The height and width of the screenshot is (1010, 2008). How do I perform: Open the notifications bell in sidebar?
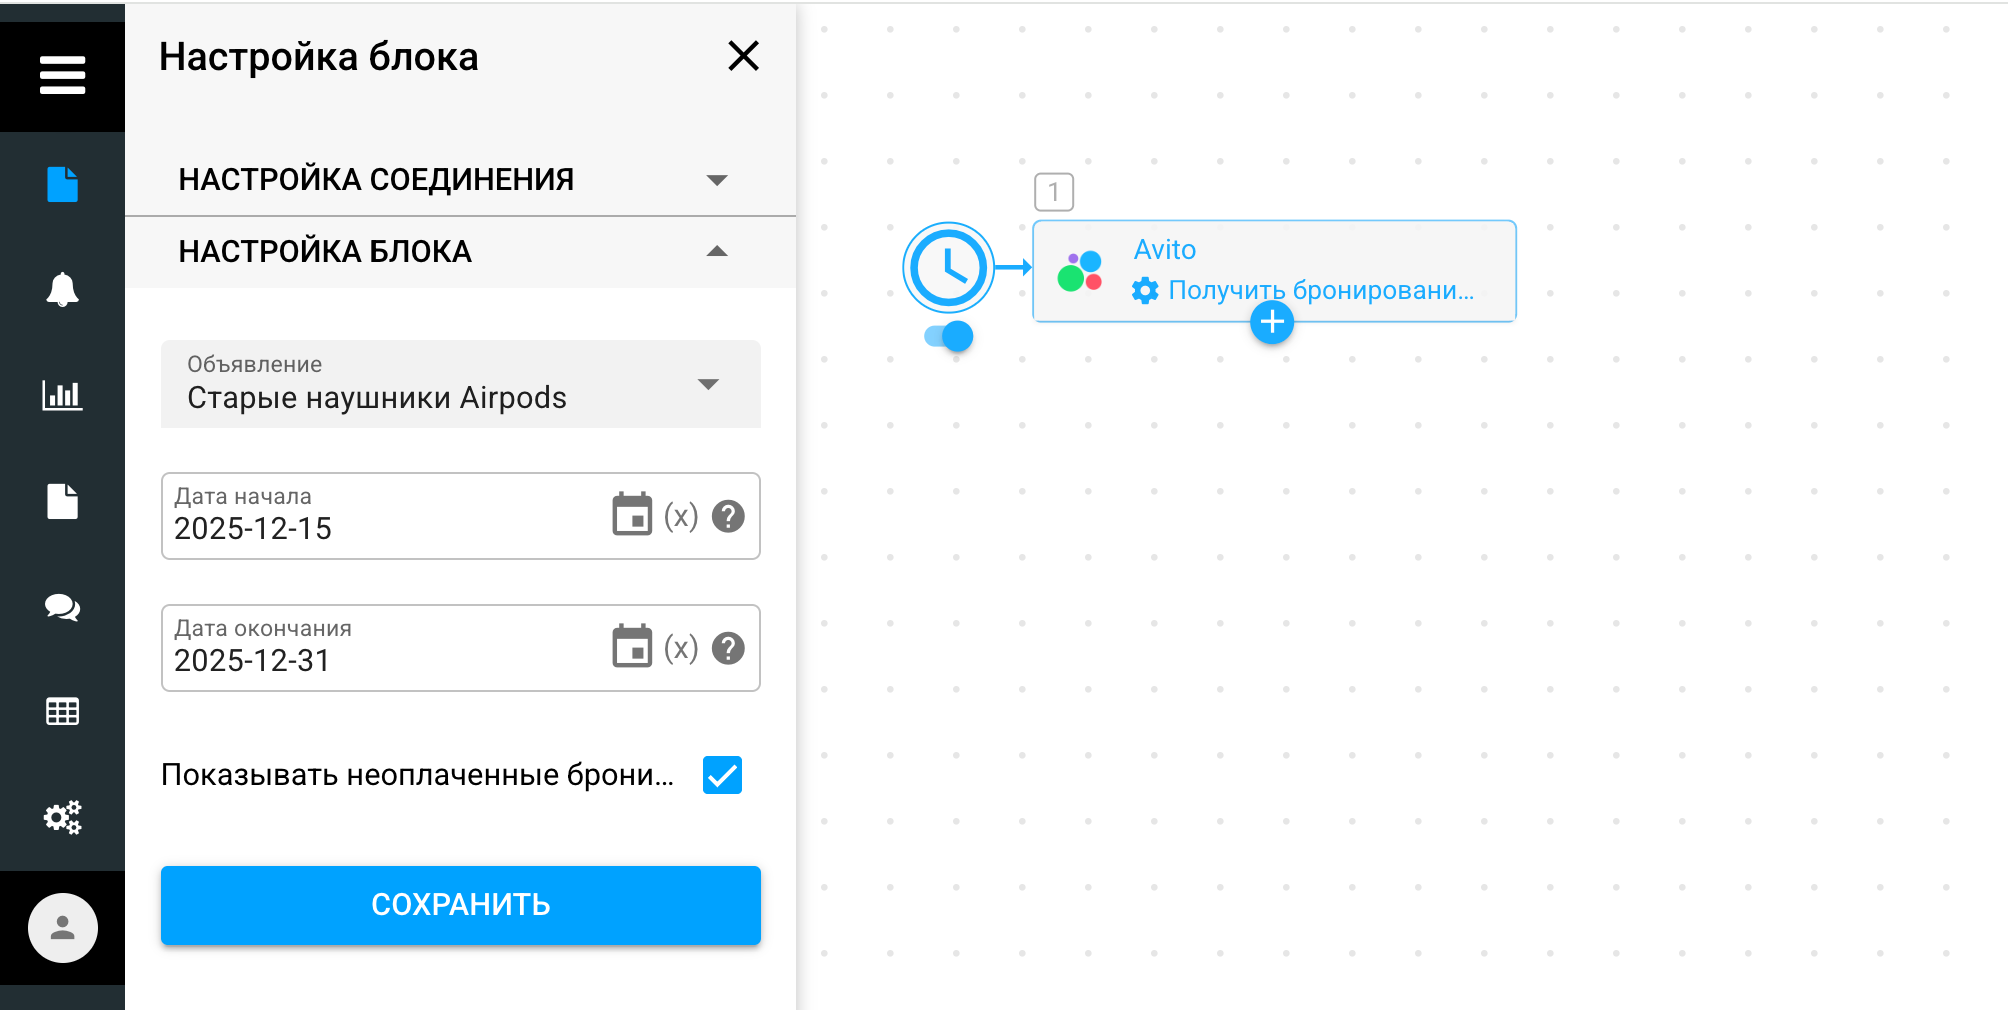coord(62,290)
